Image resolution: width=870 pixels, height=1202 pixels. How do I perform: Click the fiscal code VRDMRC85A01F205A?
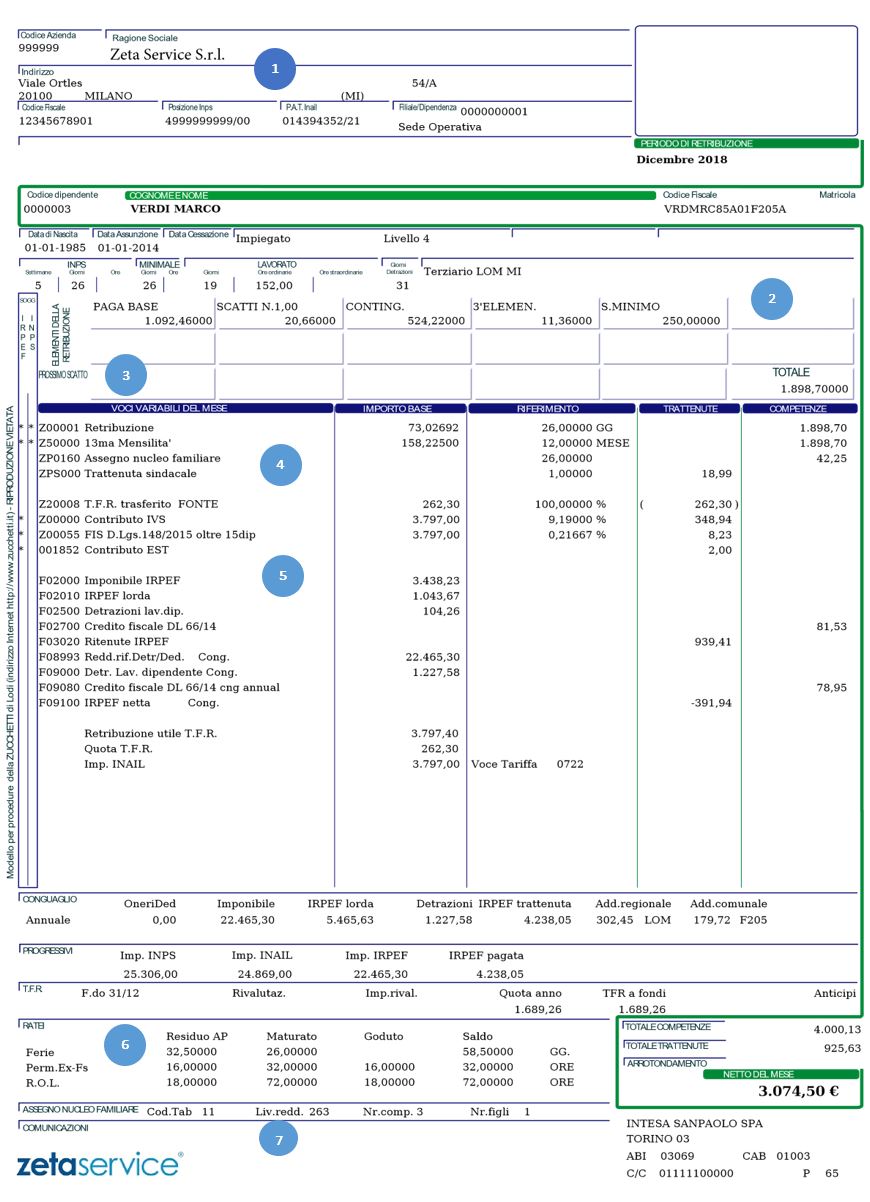725,209
